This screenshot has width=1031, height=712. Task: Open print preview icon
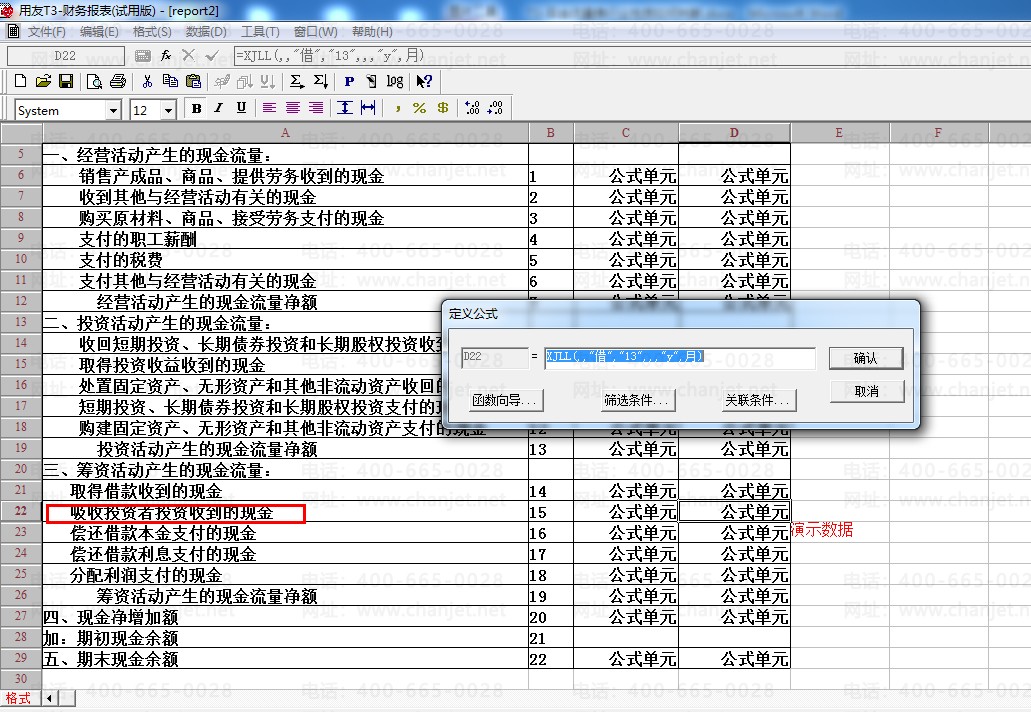(x=95, y=81)
